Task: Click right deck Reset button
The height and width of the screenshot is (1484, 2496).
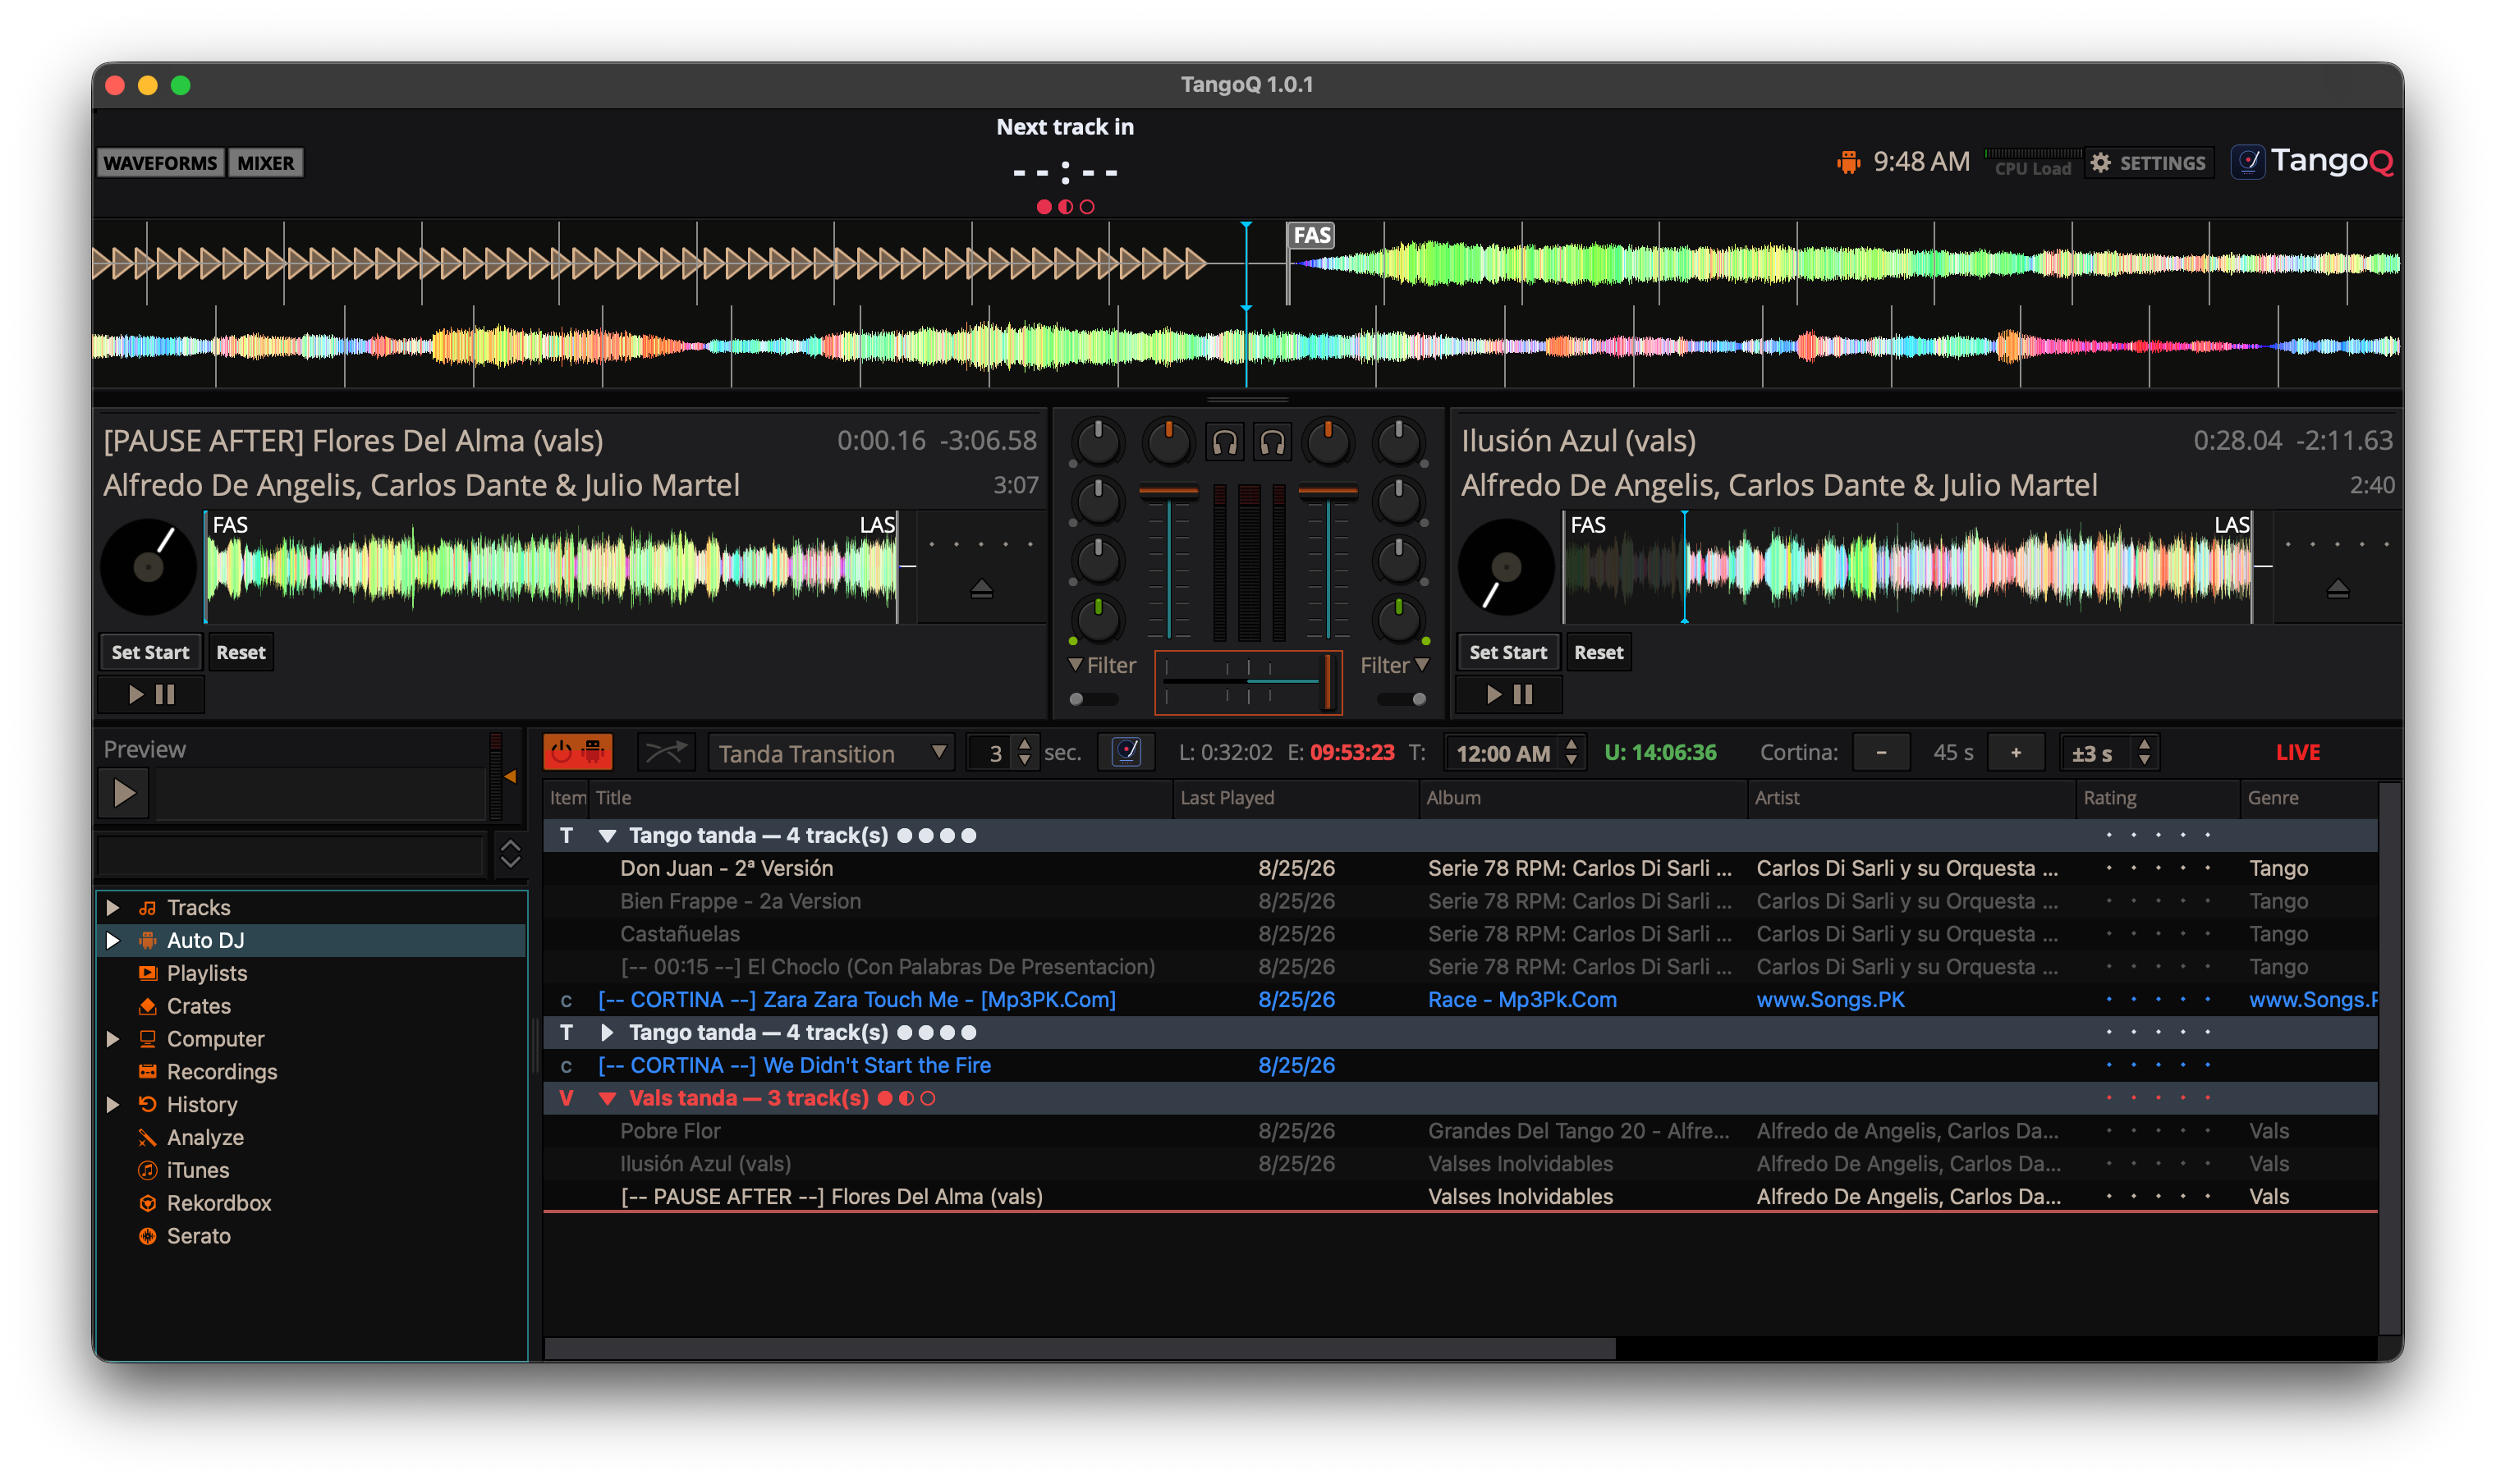Action: [1598, 652]
